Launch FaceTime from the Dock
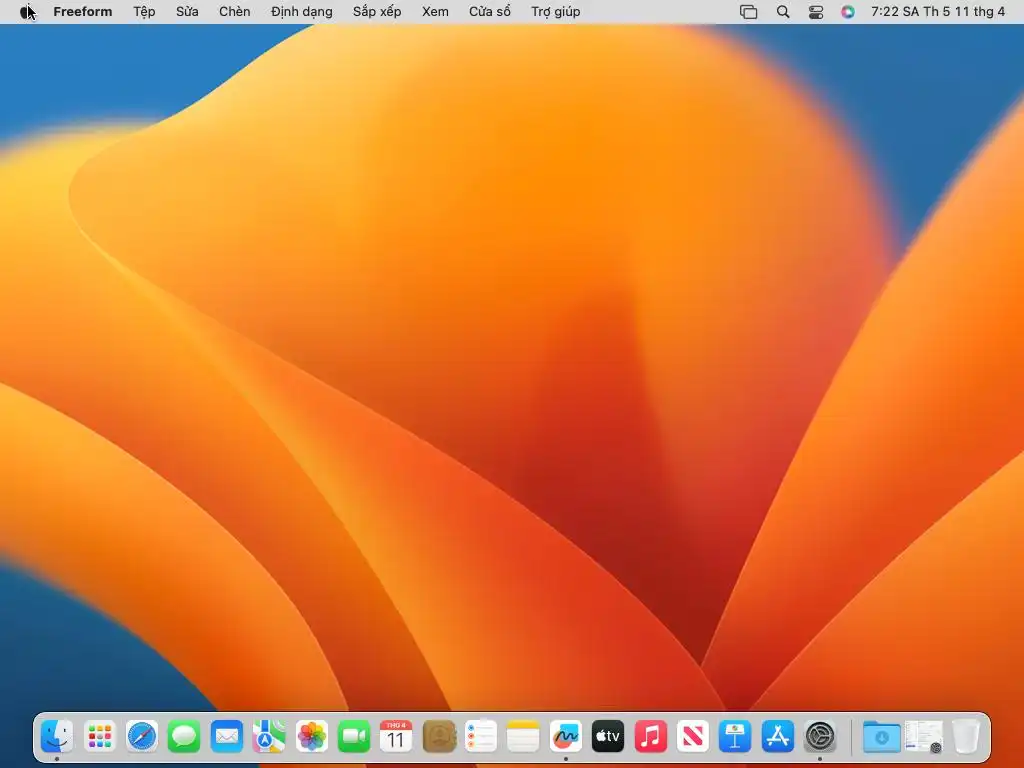The height and width of the screenshot is (768, 1024). 354,737
